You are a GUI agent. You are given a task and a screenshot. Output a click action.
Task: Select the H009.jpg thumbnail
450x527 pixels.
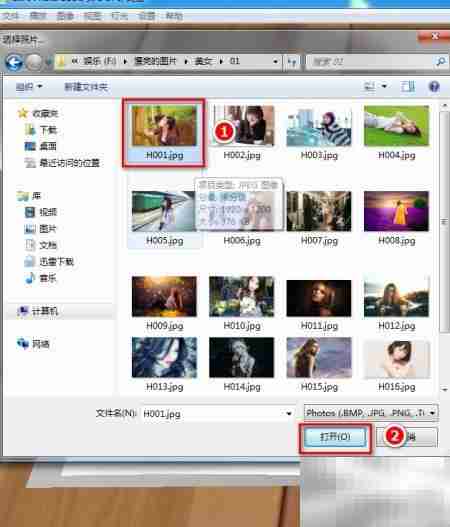pyautogui.click(x=164, y=296)
